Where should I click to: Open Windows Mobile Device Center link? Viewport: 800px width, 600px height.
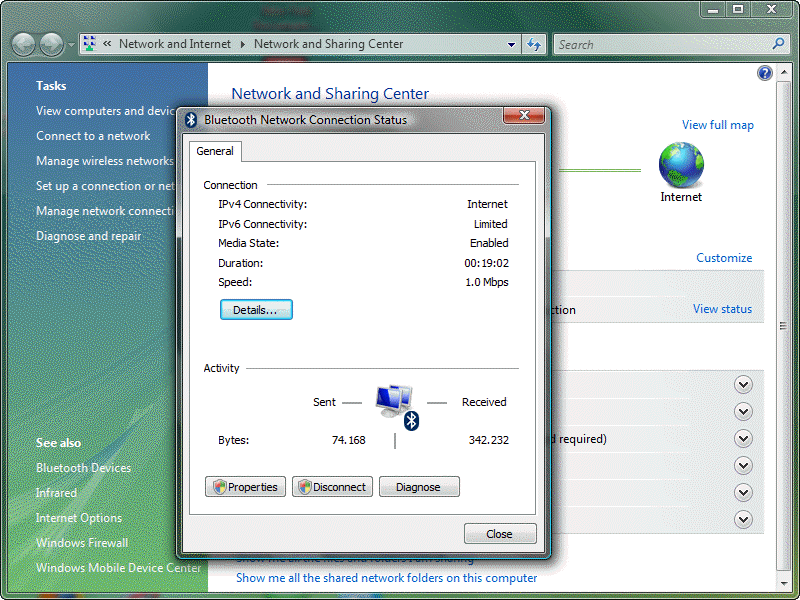pyautogui.click(x=118, y=568)
